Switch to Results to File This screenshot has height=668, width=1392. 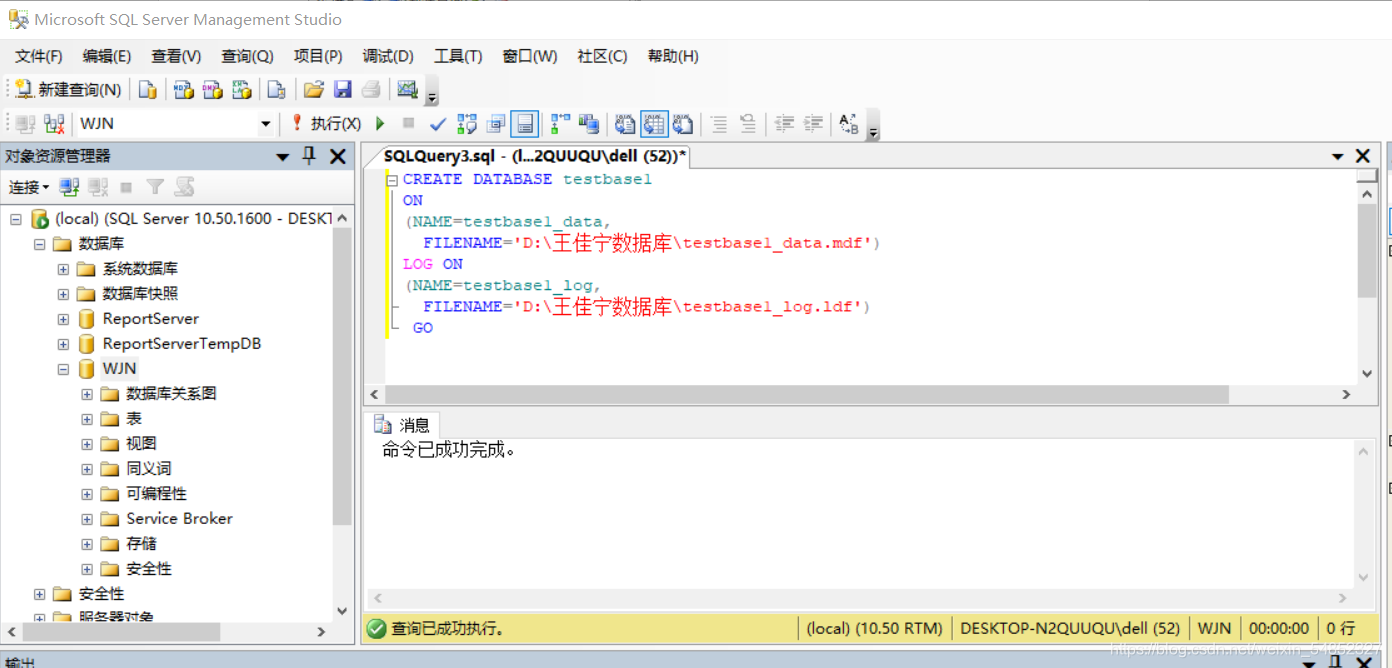(x=683, y=124)
